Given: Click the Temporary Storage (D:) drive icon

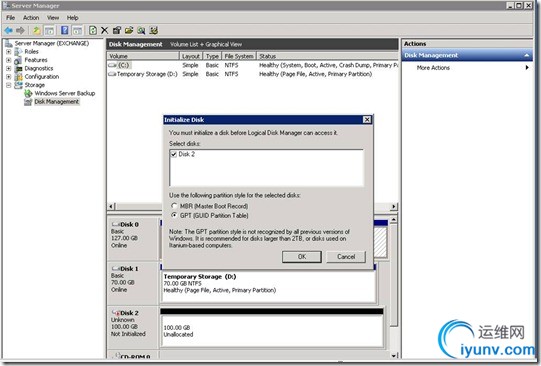Looking at the screenshot, I should tap(112, 74).
